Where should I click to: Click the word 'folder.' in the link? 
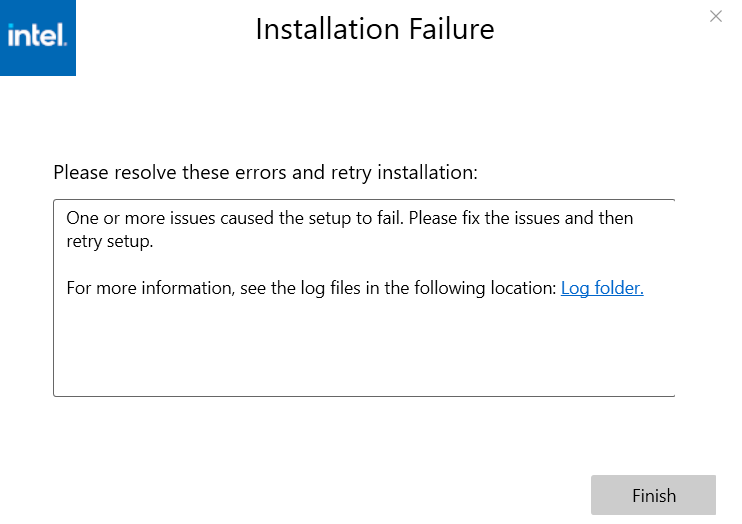click(619, 288)
